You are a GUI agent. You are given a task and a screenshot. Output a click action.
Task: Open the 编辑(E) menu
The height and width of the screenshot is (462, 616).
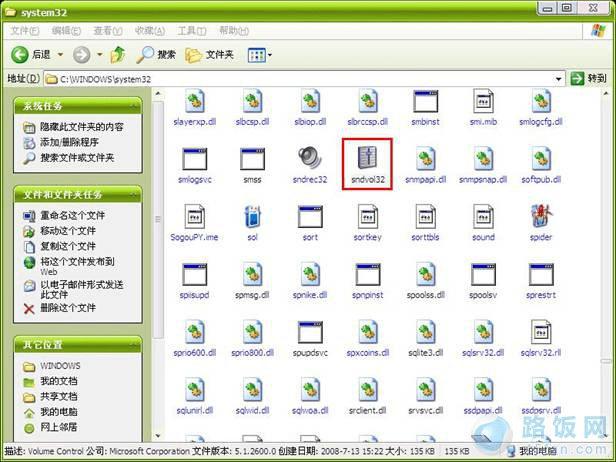pyautogui.click(x=66, y=31)
